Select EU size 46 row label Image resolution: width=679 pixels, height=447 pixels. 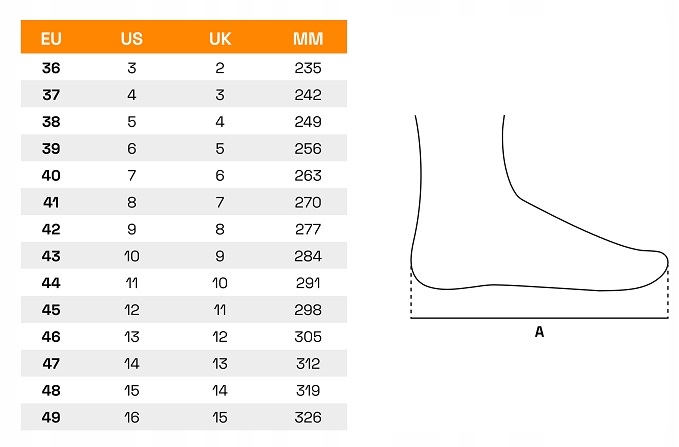[51, 337]
